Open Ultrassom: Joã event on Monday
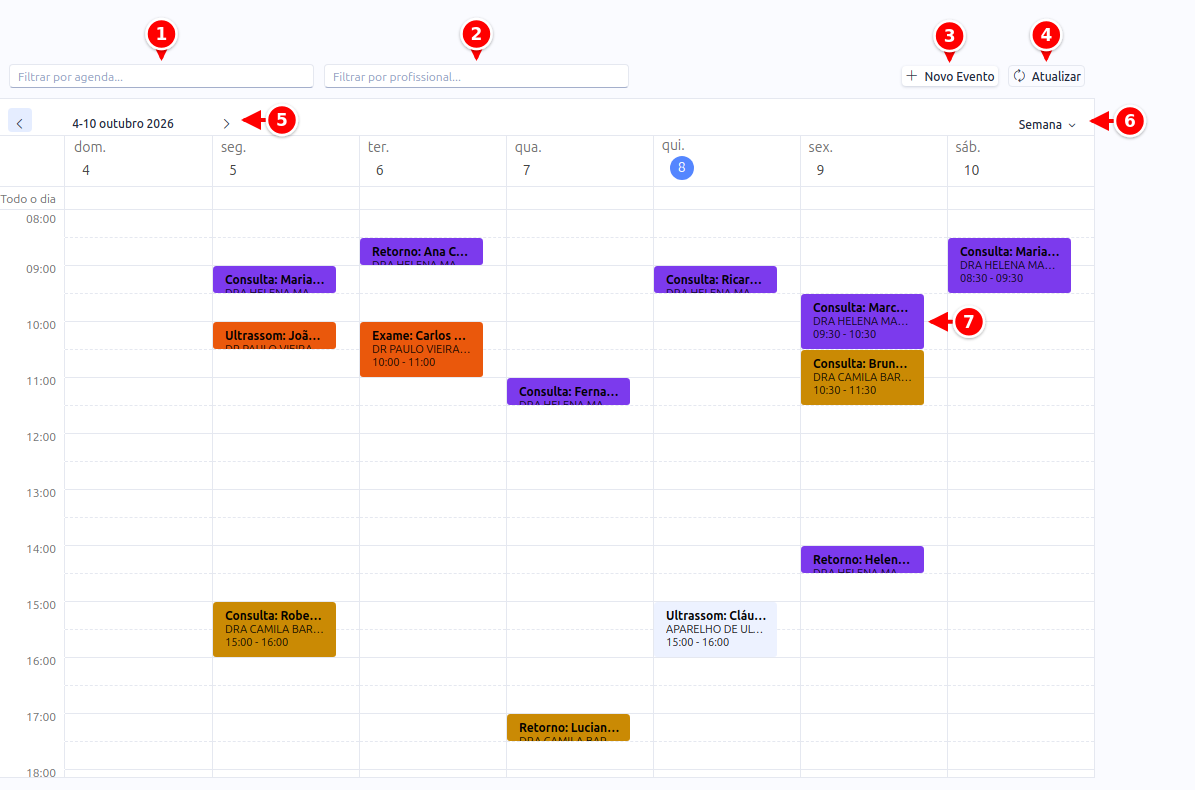 coord(274,336)
